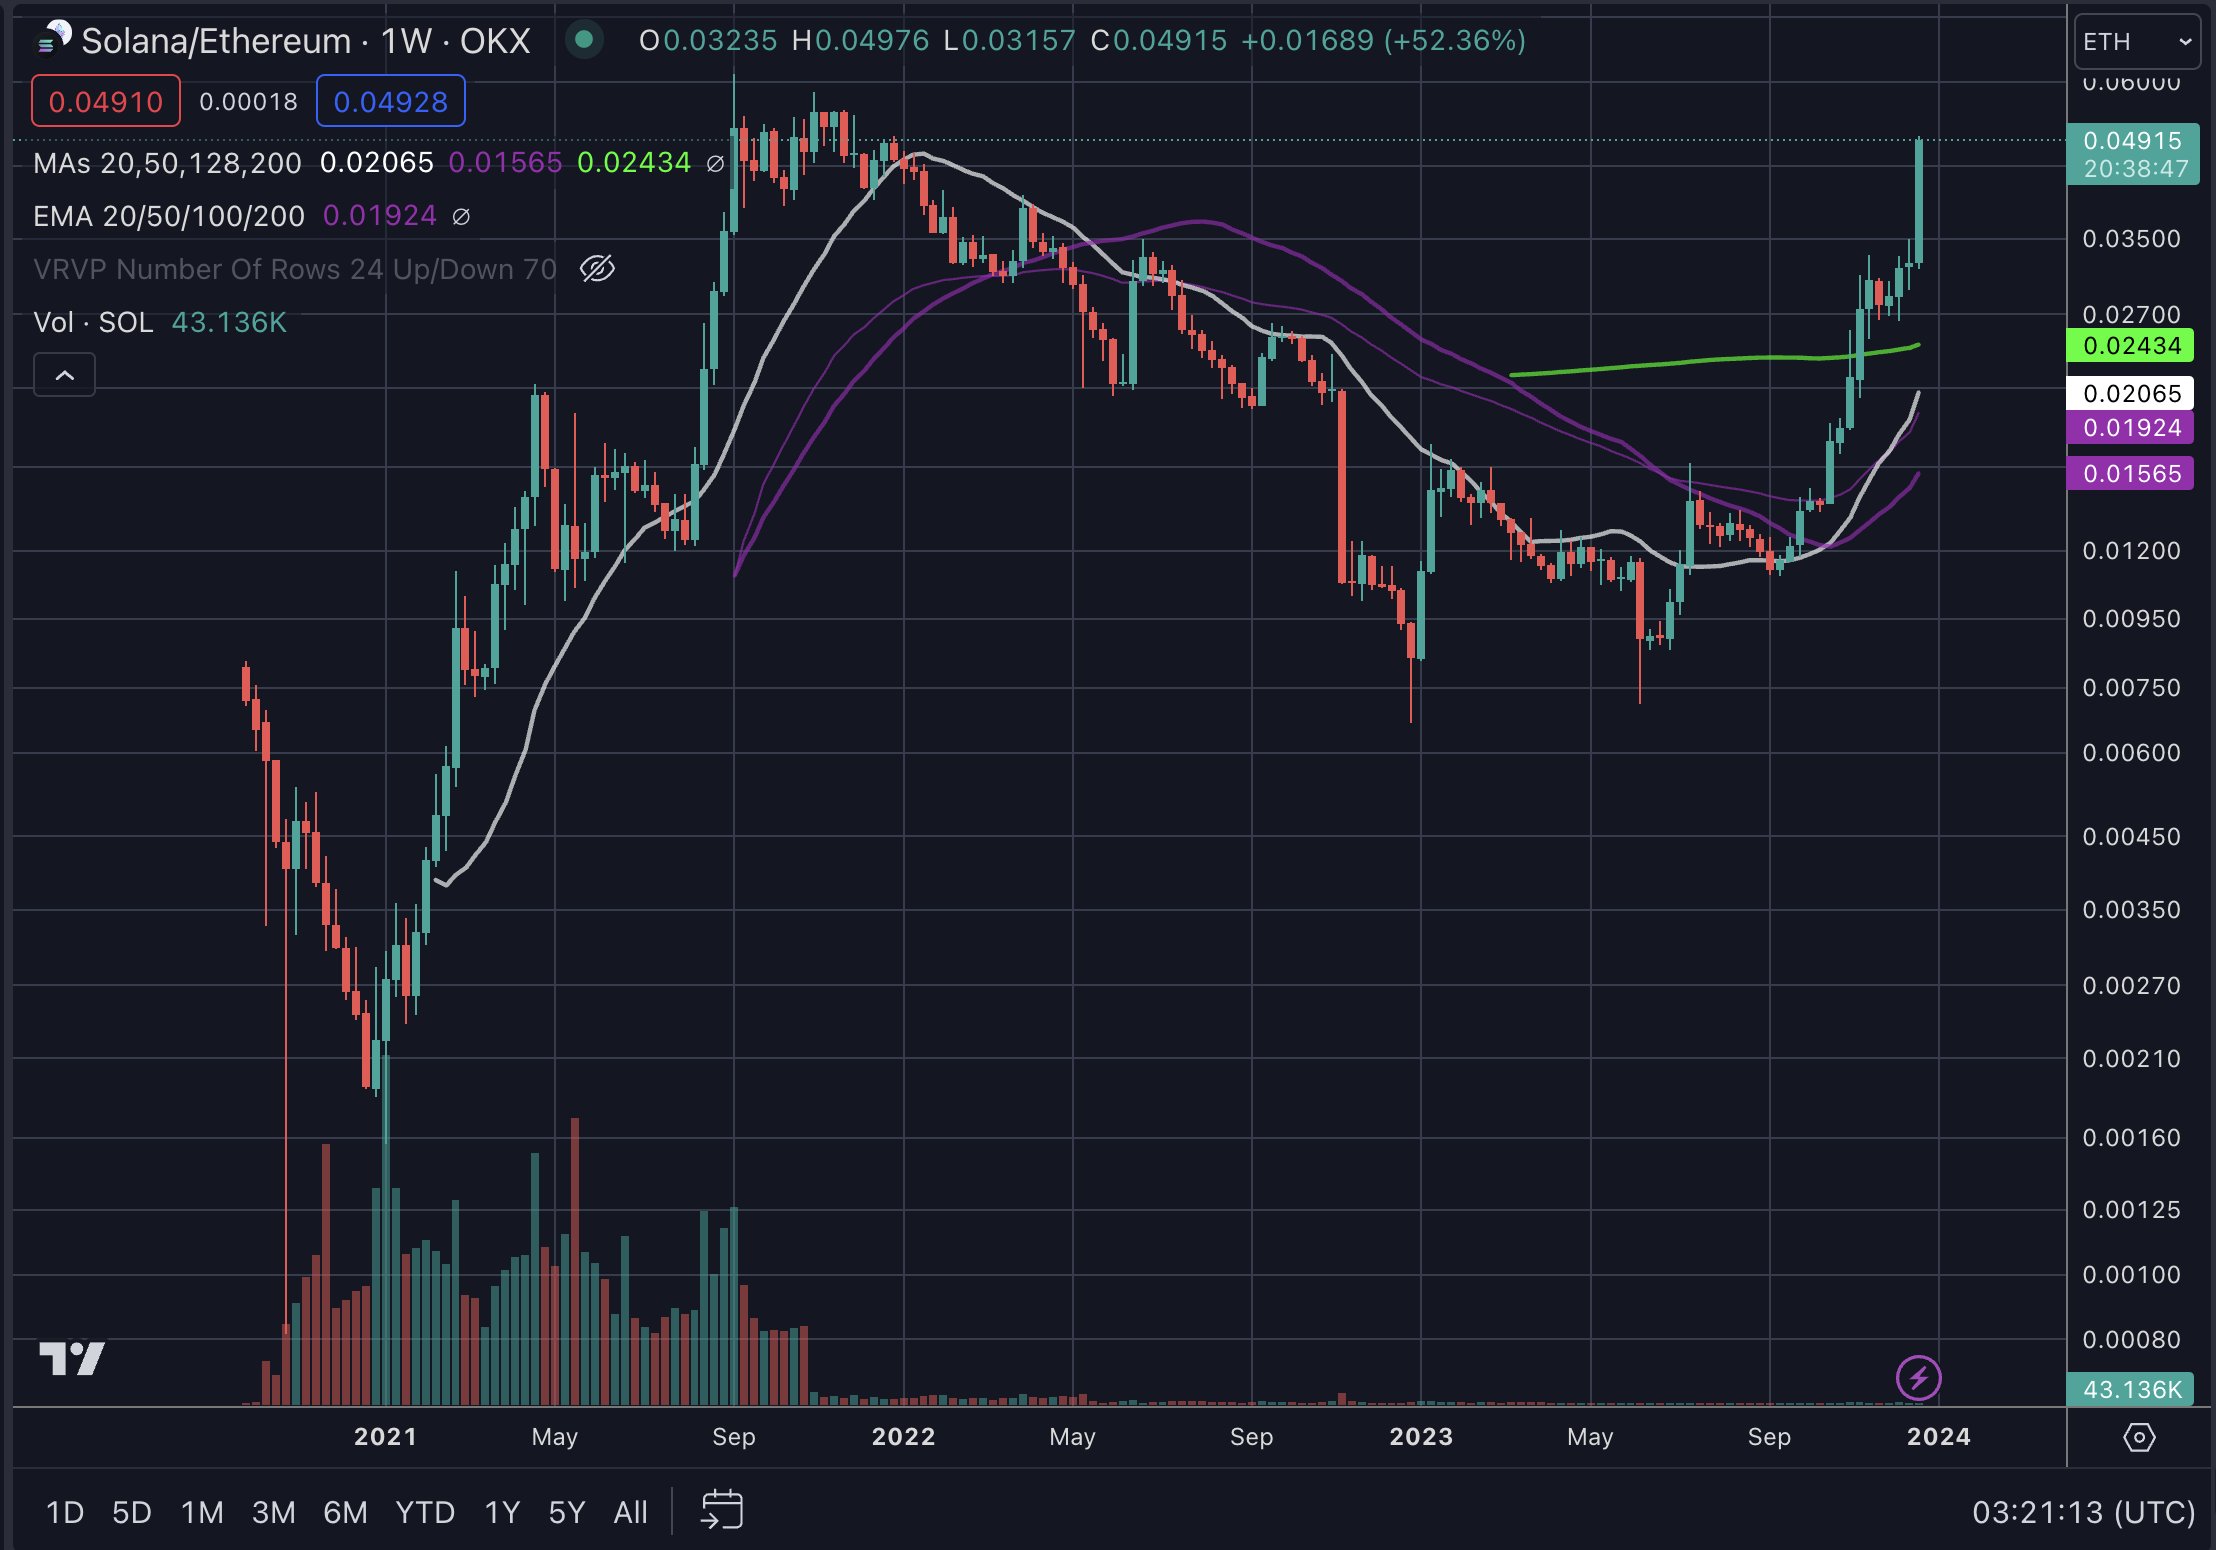Click the blue buy price 0.04928 button

(391, 101)
